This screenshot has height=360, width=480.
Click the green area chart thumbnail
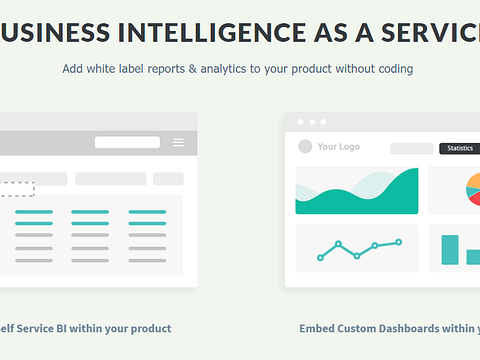357,190
